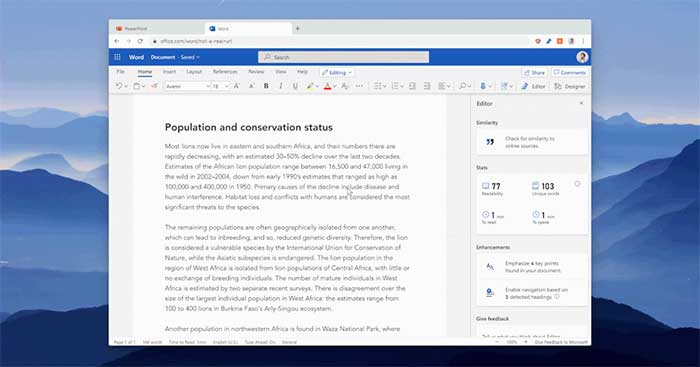This screenshot has height=367, width=700.
Task: Select the References ribbon tab
Action: (x=225, y=71)
